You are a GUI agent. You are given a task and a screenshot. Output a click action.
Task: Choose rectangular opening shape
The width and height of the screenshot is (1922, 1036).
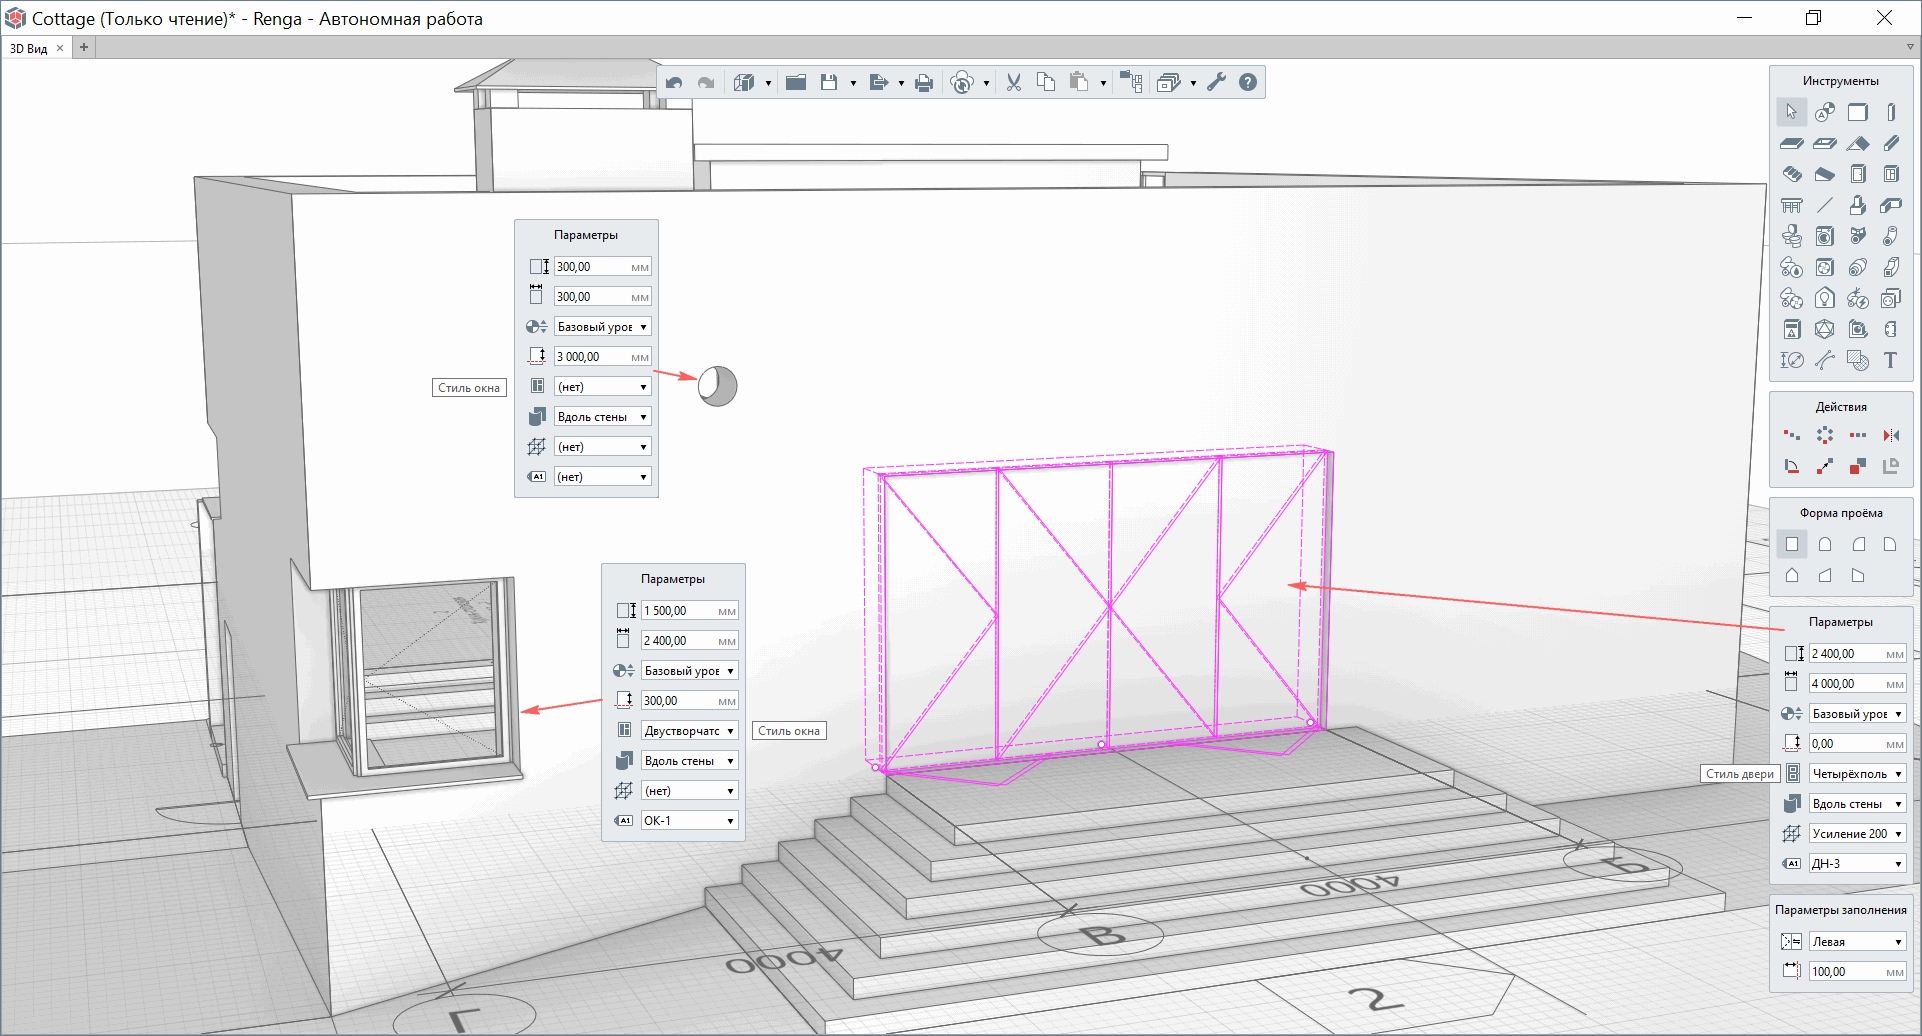coord(1792,544)
